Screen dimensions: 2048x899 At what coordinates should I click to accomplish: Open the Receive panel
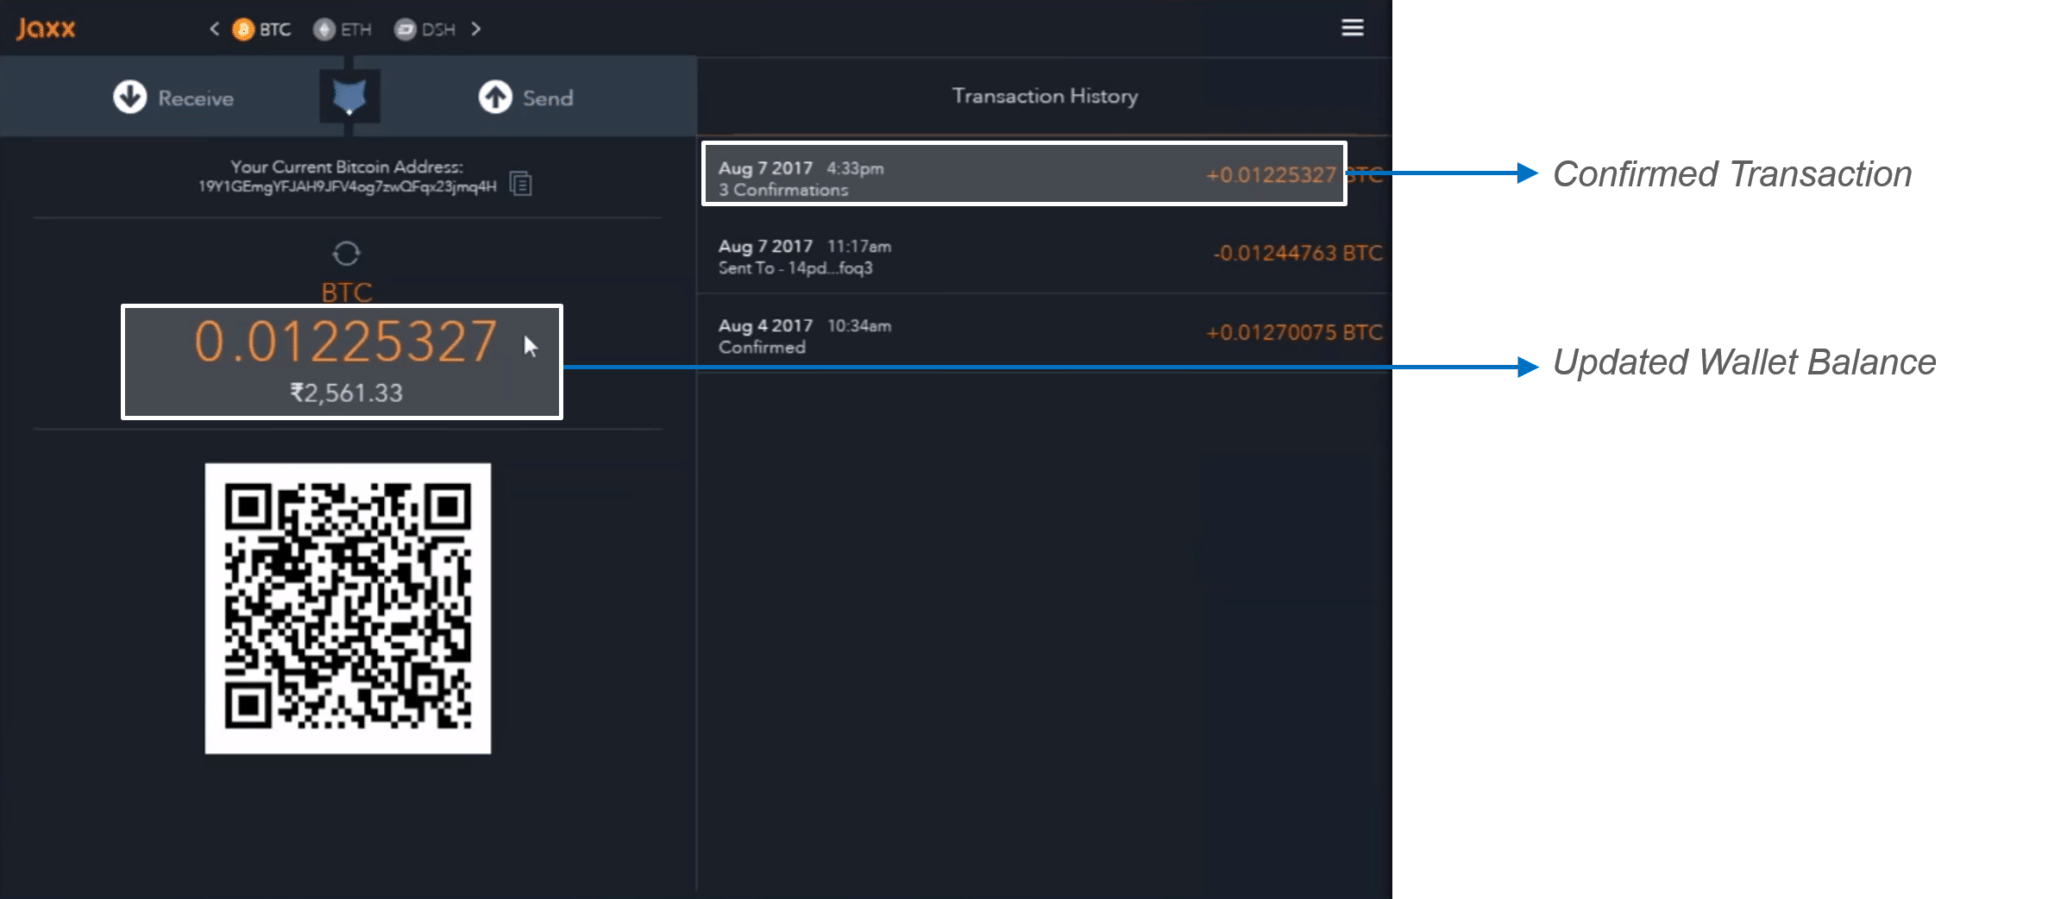(x=173, y=97)
